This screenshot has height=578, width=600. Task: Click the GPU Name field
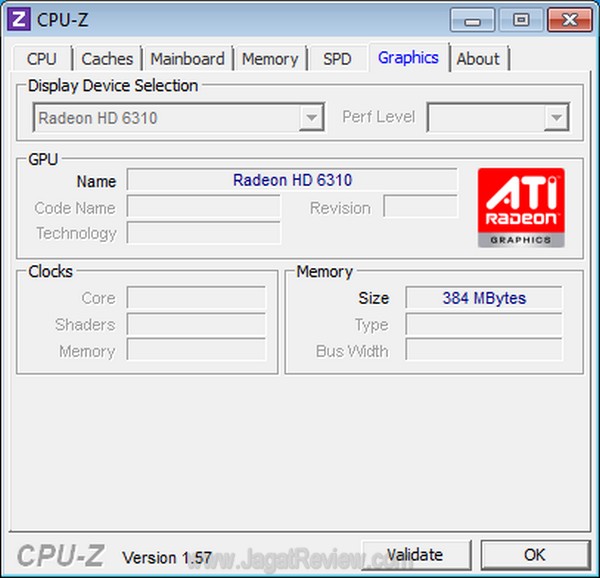(292, 180)
